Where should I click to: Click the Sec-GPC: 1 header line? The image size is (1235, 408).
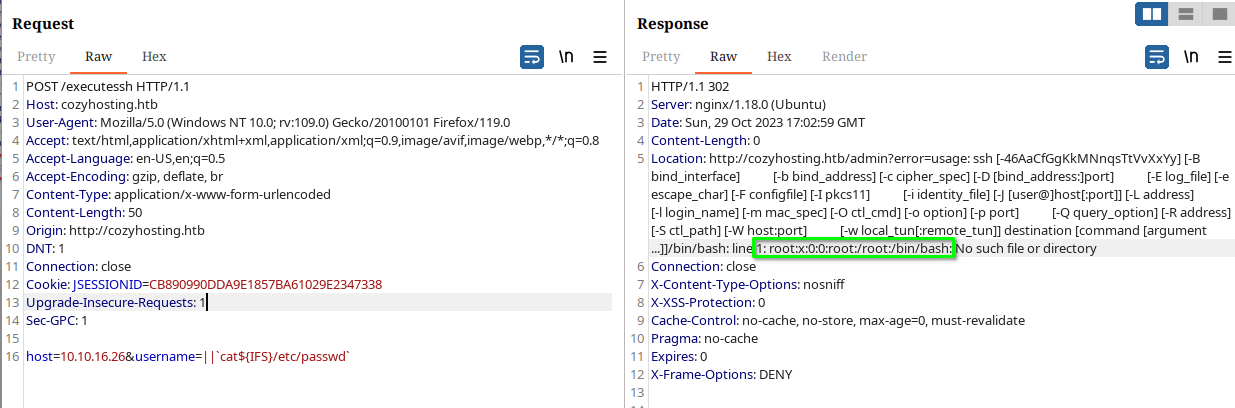[57, 321]
